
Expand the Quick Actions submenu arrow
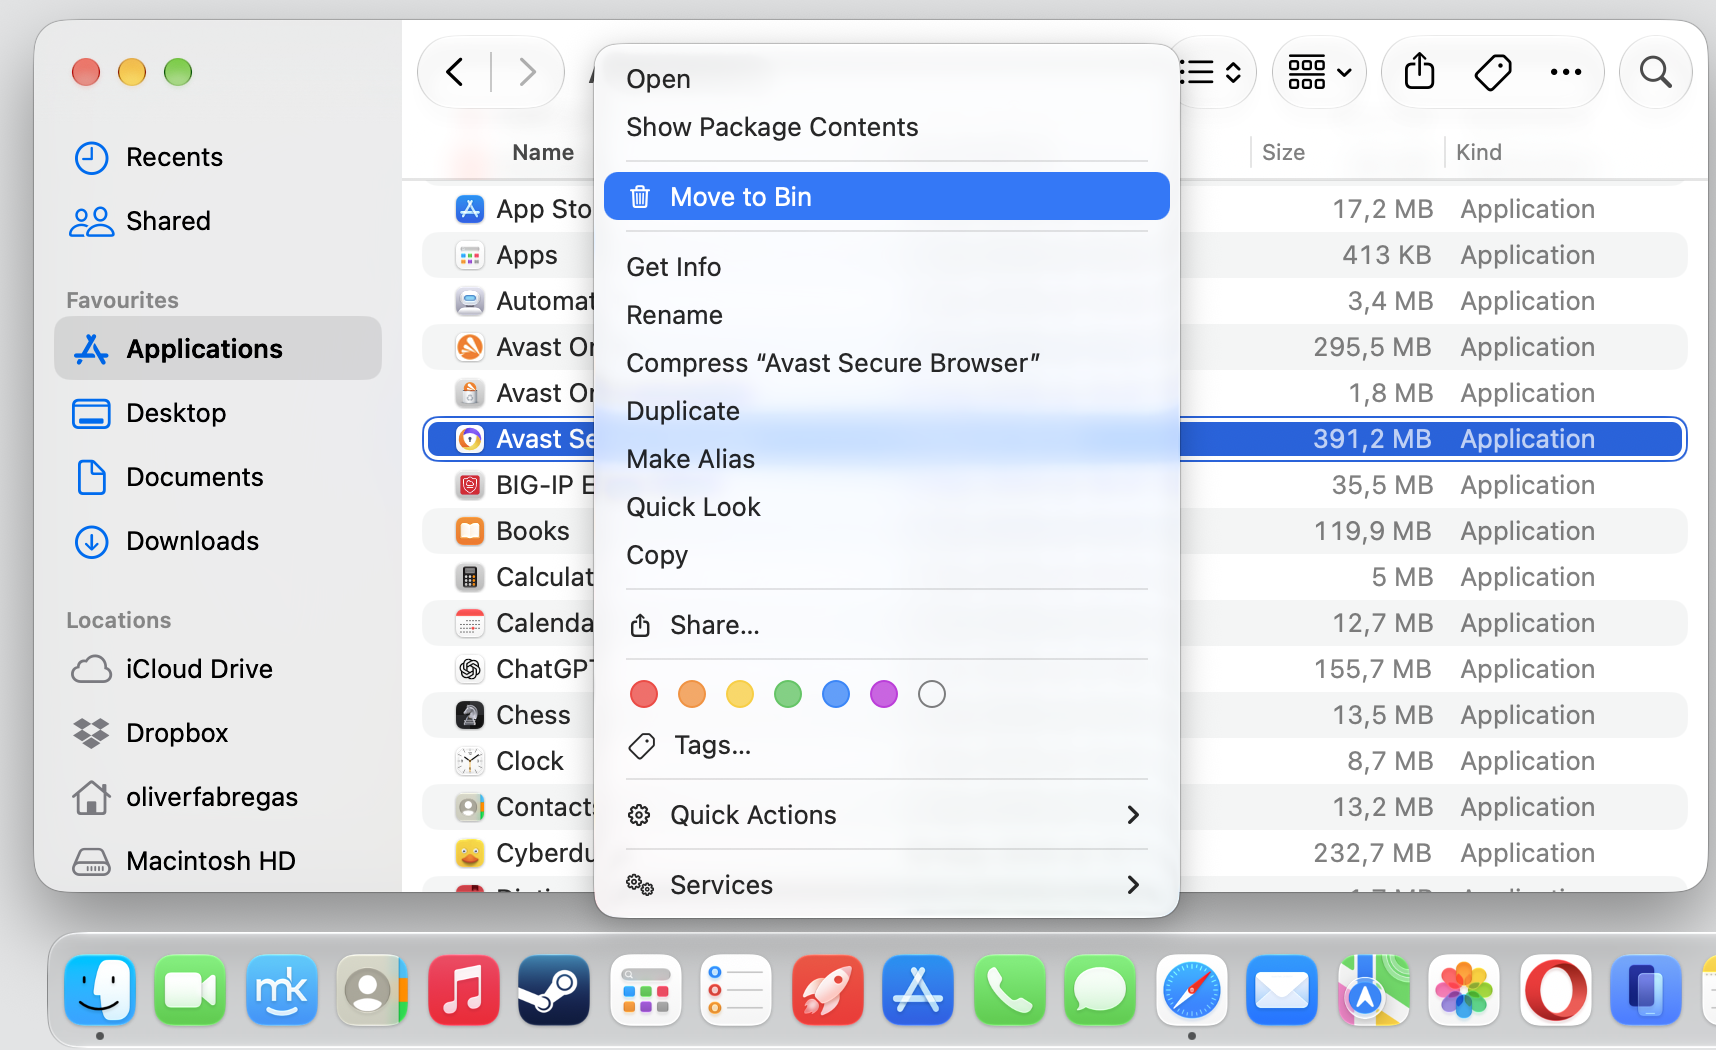[x=1133, y=815]
